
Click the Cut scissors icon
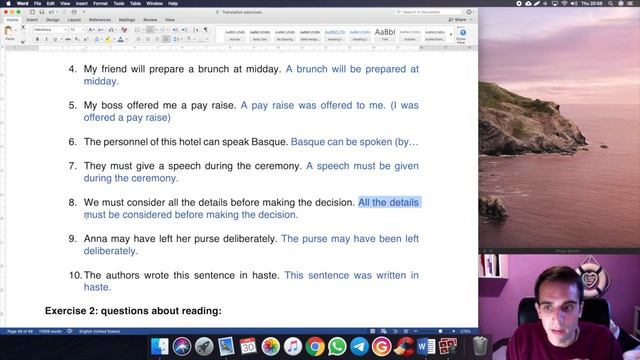point(23,27)
